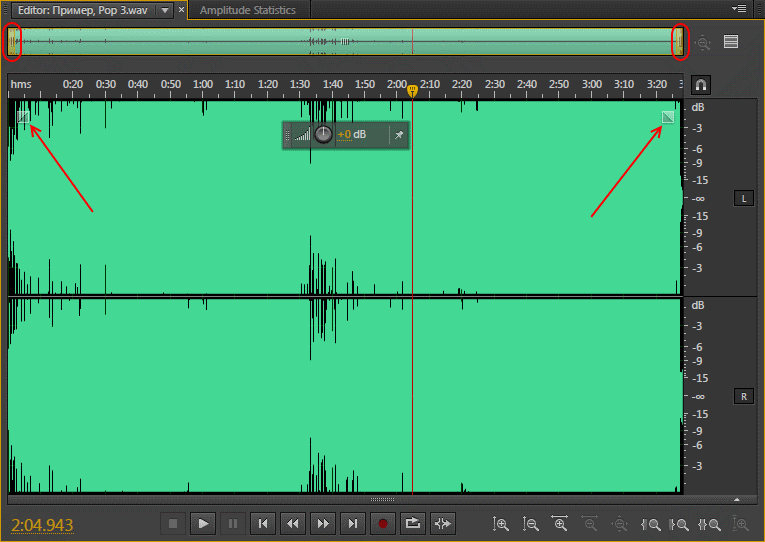Click the fade in handle on waveform

pyautogui.click(x=22, y=118)
